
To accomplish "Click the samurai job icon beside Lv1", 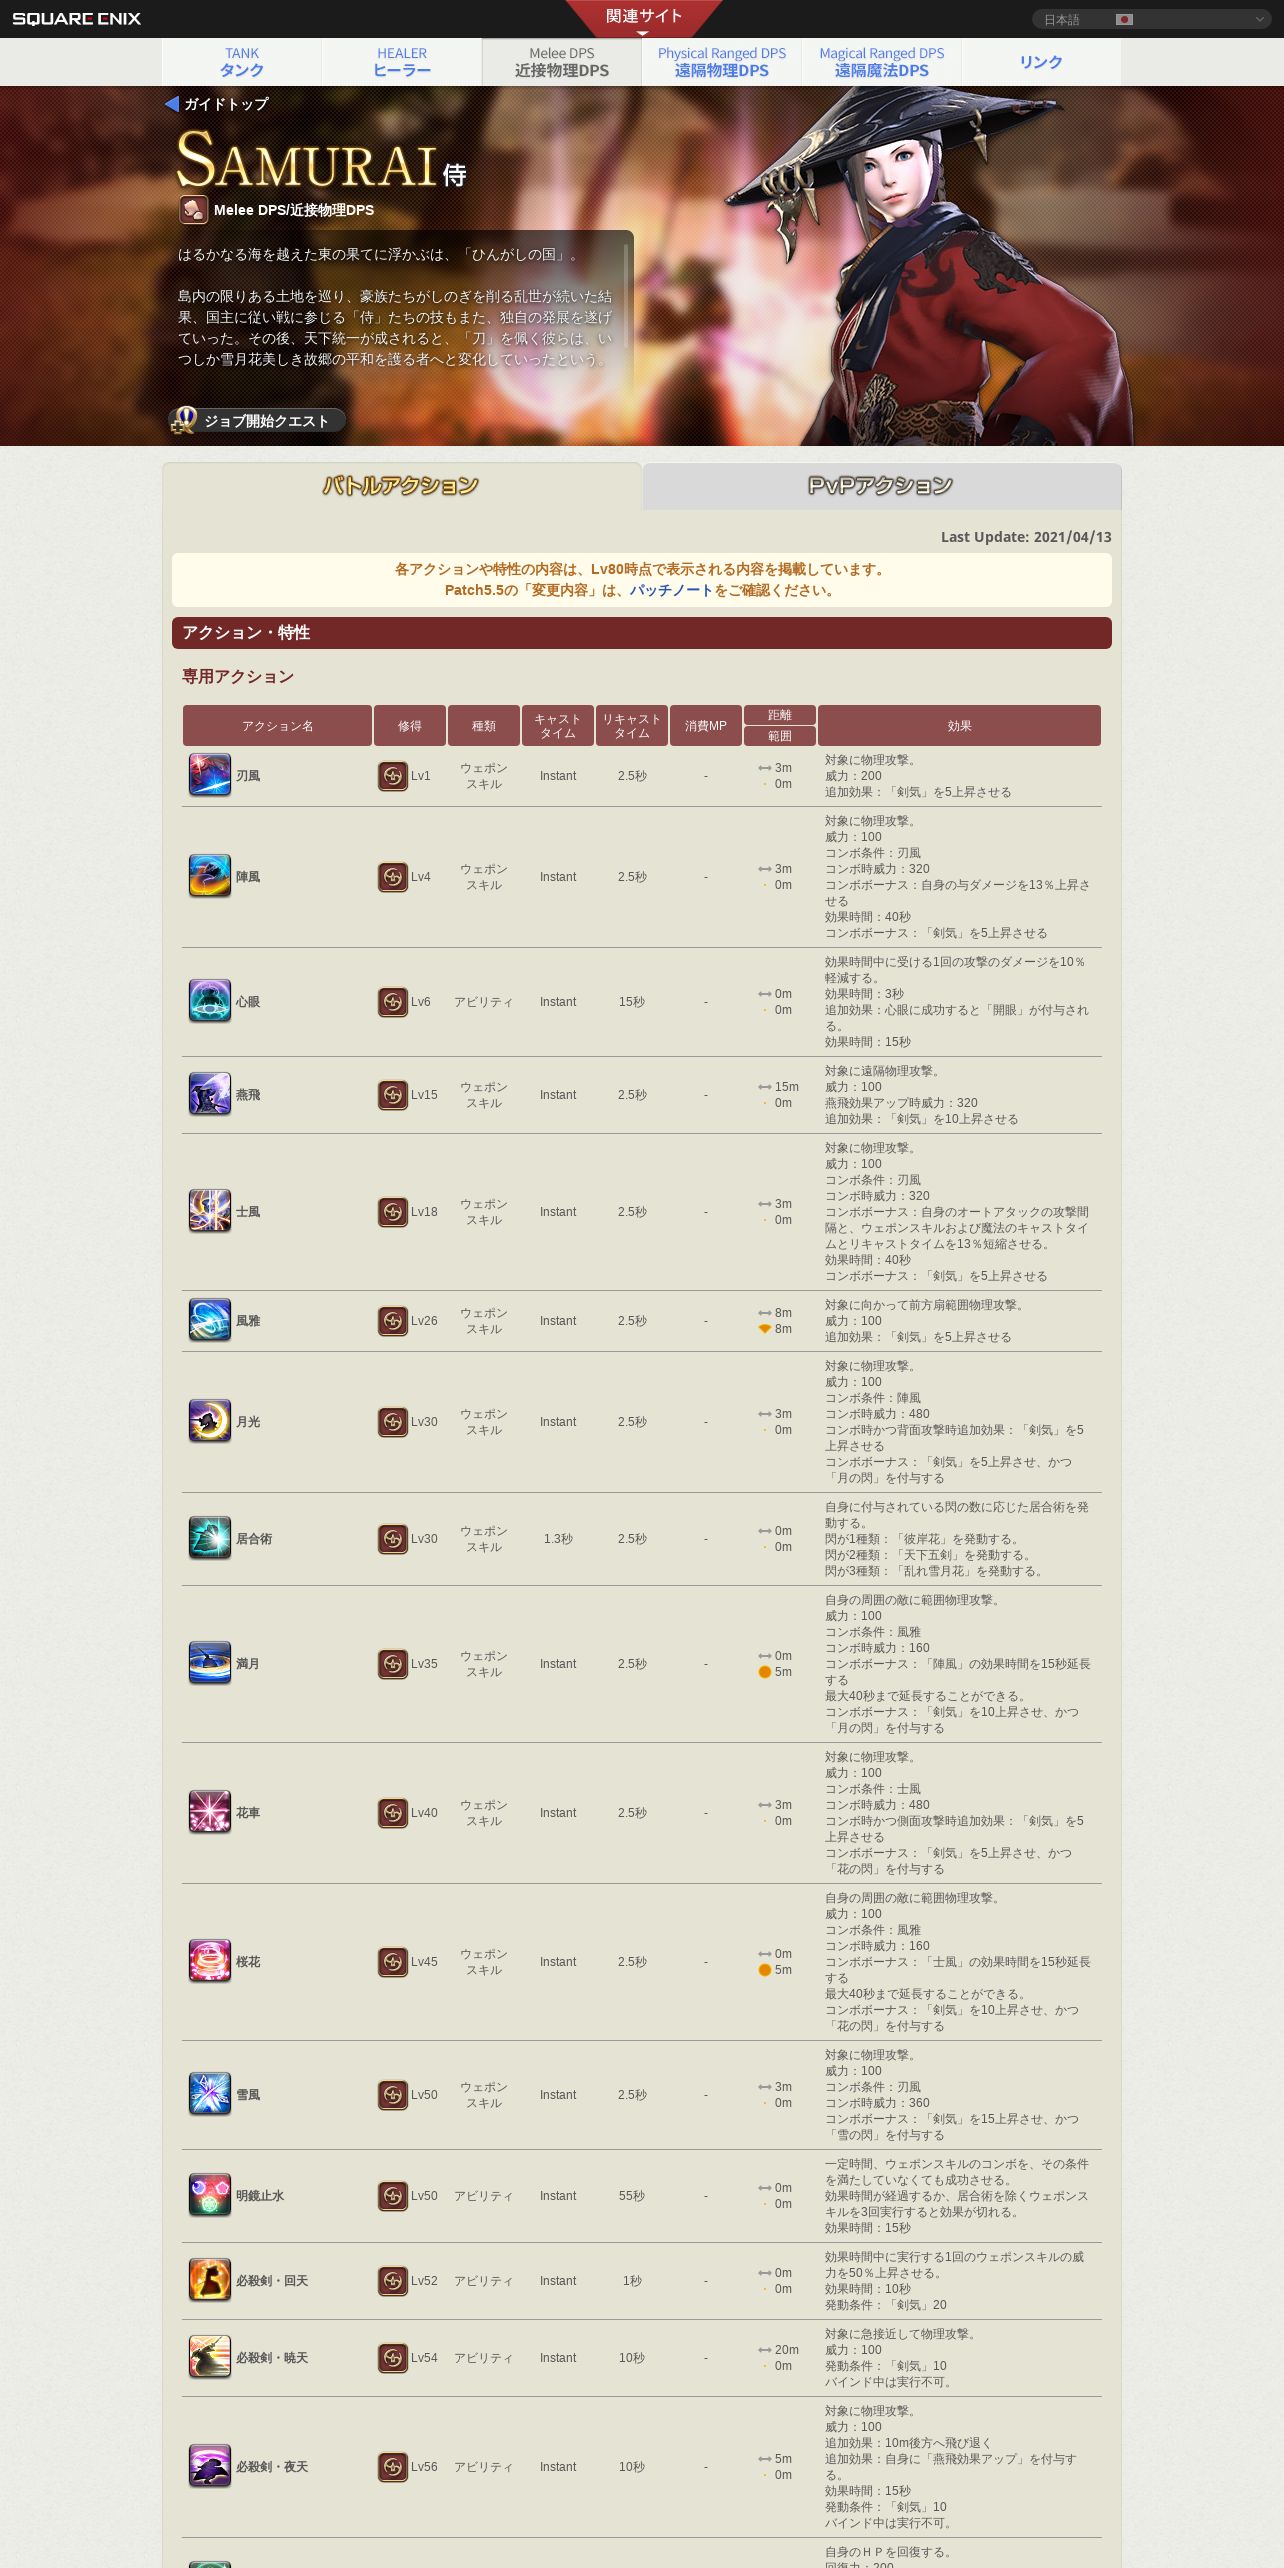I will click(393, 776).
